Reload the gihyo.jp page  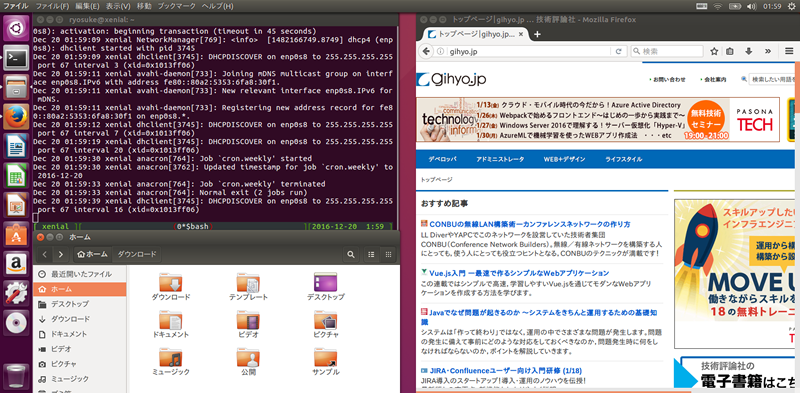[618, 51]
